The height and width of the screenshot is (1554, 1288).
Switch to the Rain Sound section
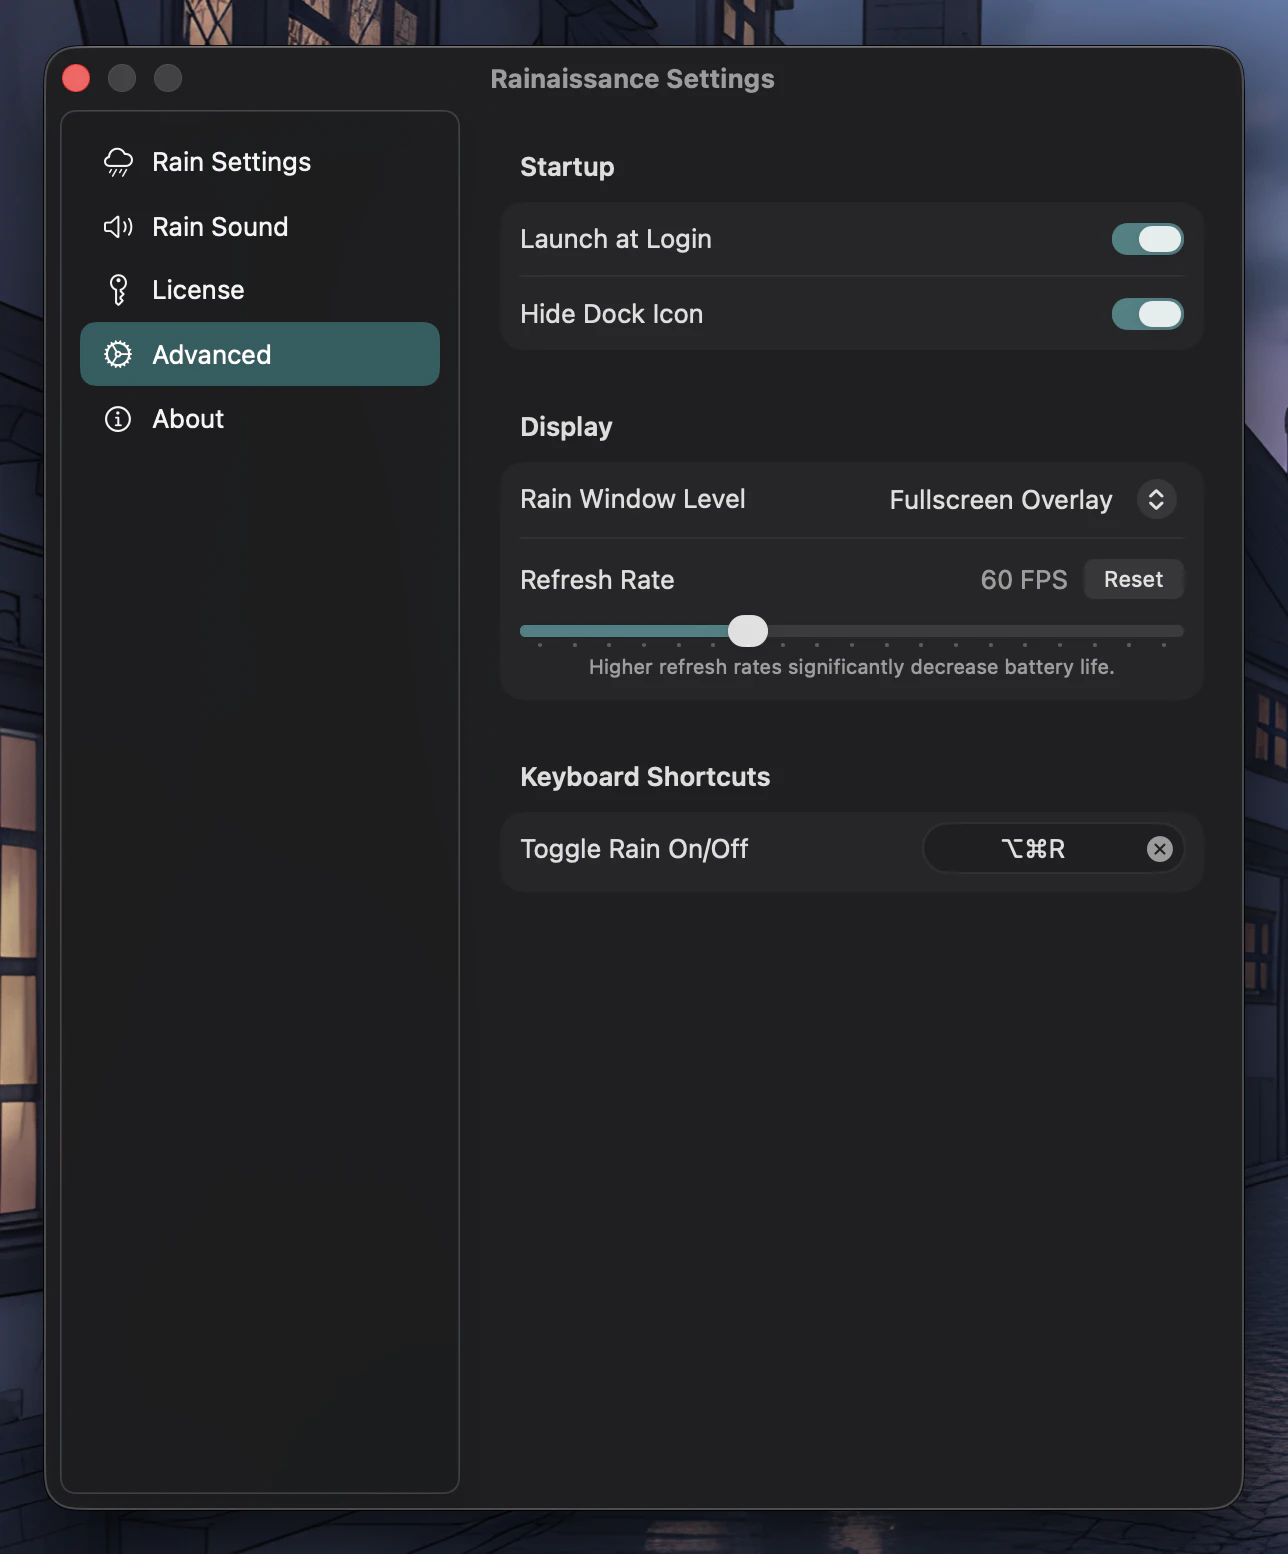(220, 227)
